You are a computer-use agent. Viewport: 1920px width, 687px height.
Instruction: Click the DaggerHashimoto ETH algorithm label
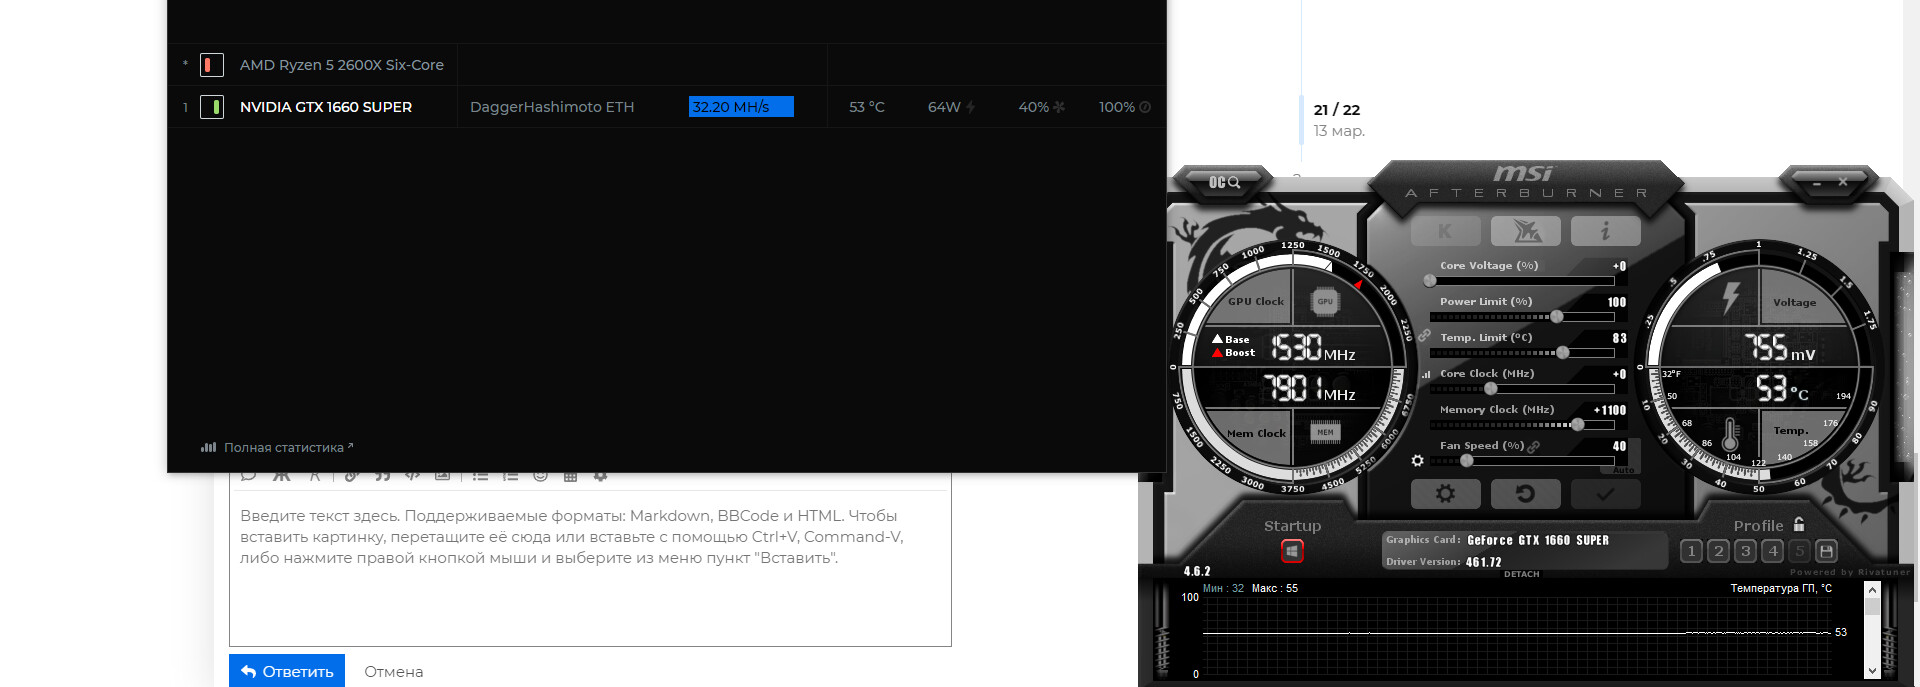(x=552, y=107)
